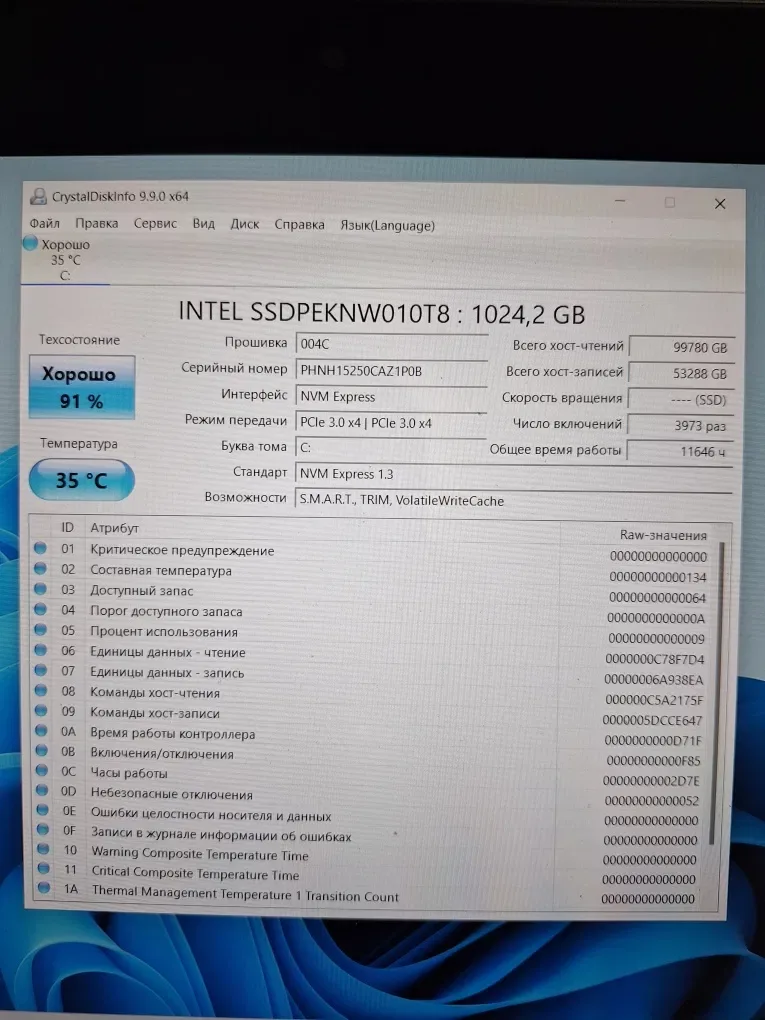The height and width of the screenshot is (1020, 765).
Task: Open the Вид menu
Action: (203, 223)
